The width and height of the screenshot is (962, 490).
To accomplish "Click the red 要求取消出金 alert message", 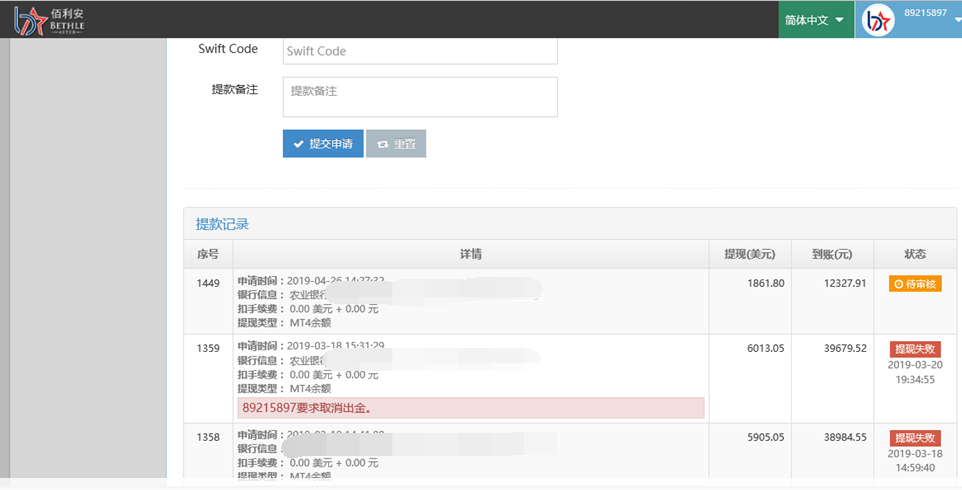I will (x=470, y=408).
